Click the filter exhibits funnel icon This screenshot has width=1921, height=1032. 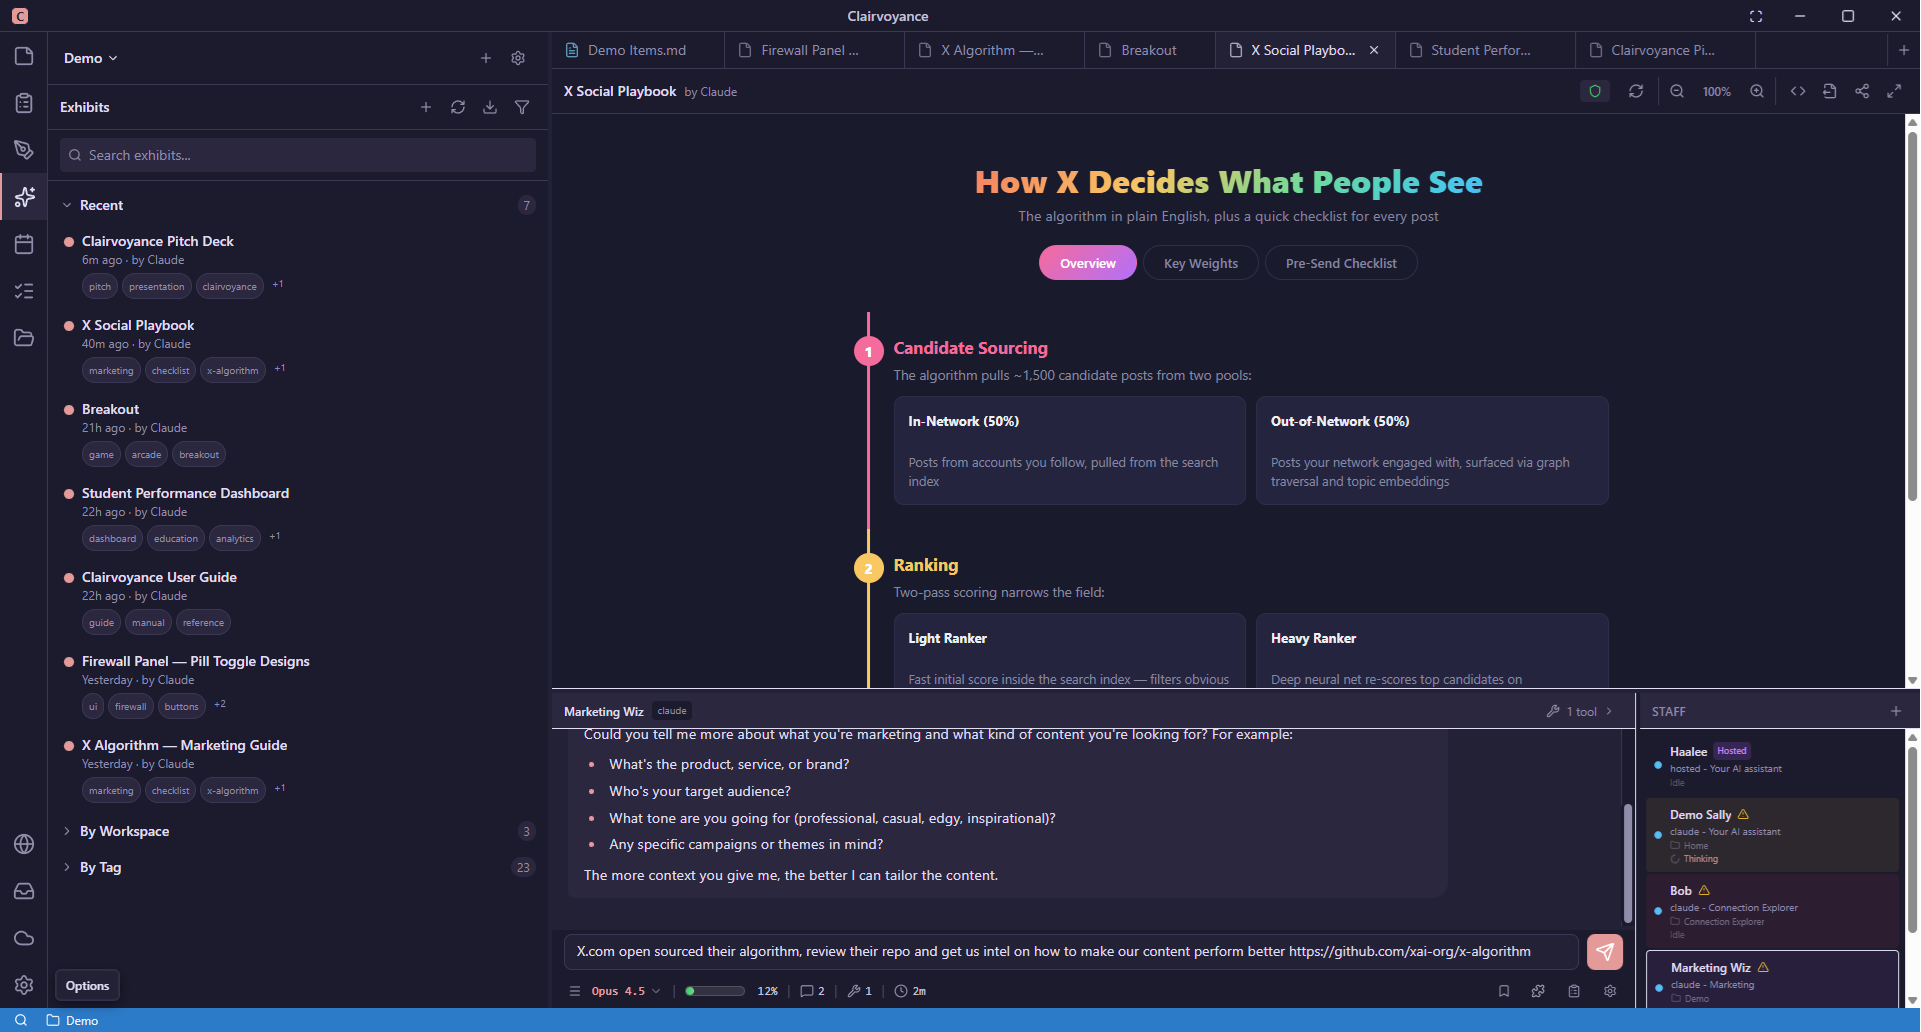(x=522, y=107)
